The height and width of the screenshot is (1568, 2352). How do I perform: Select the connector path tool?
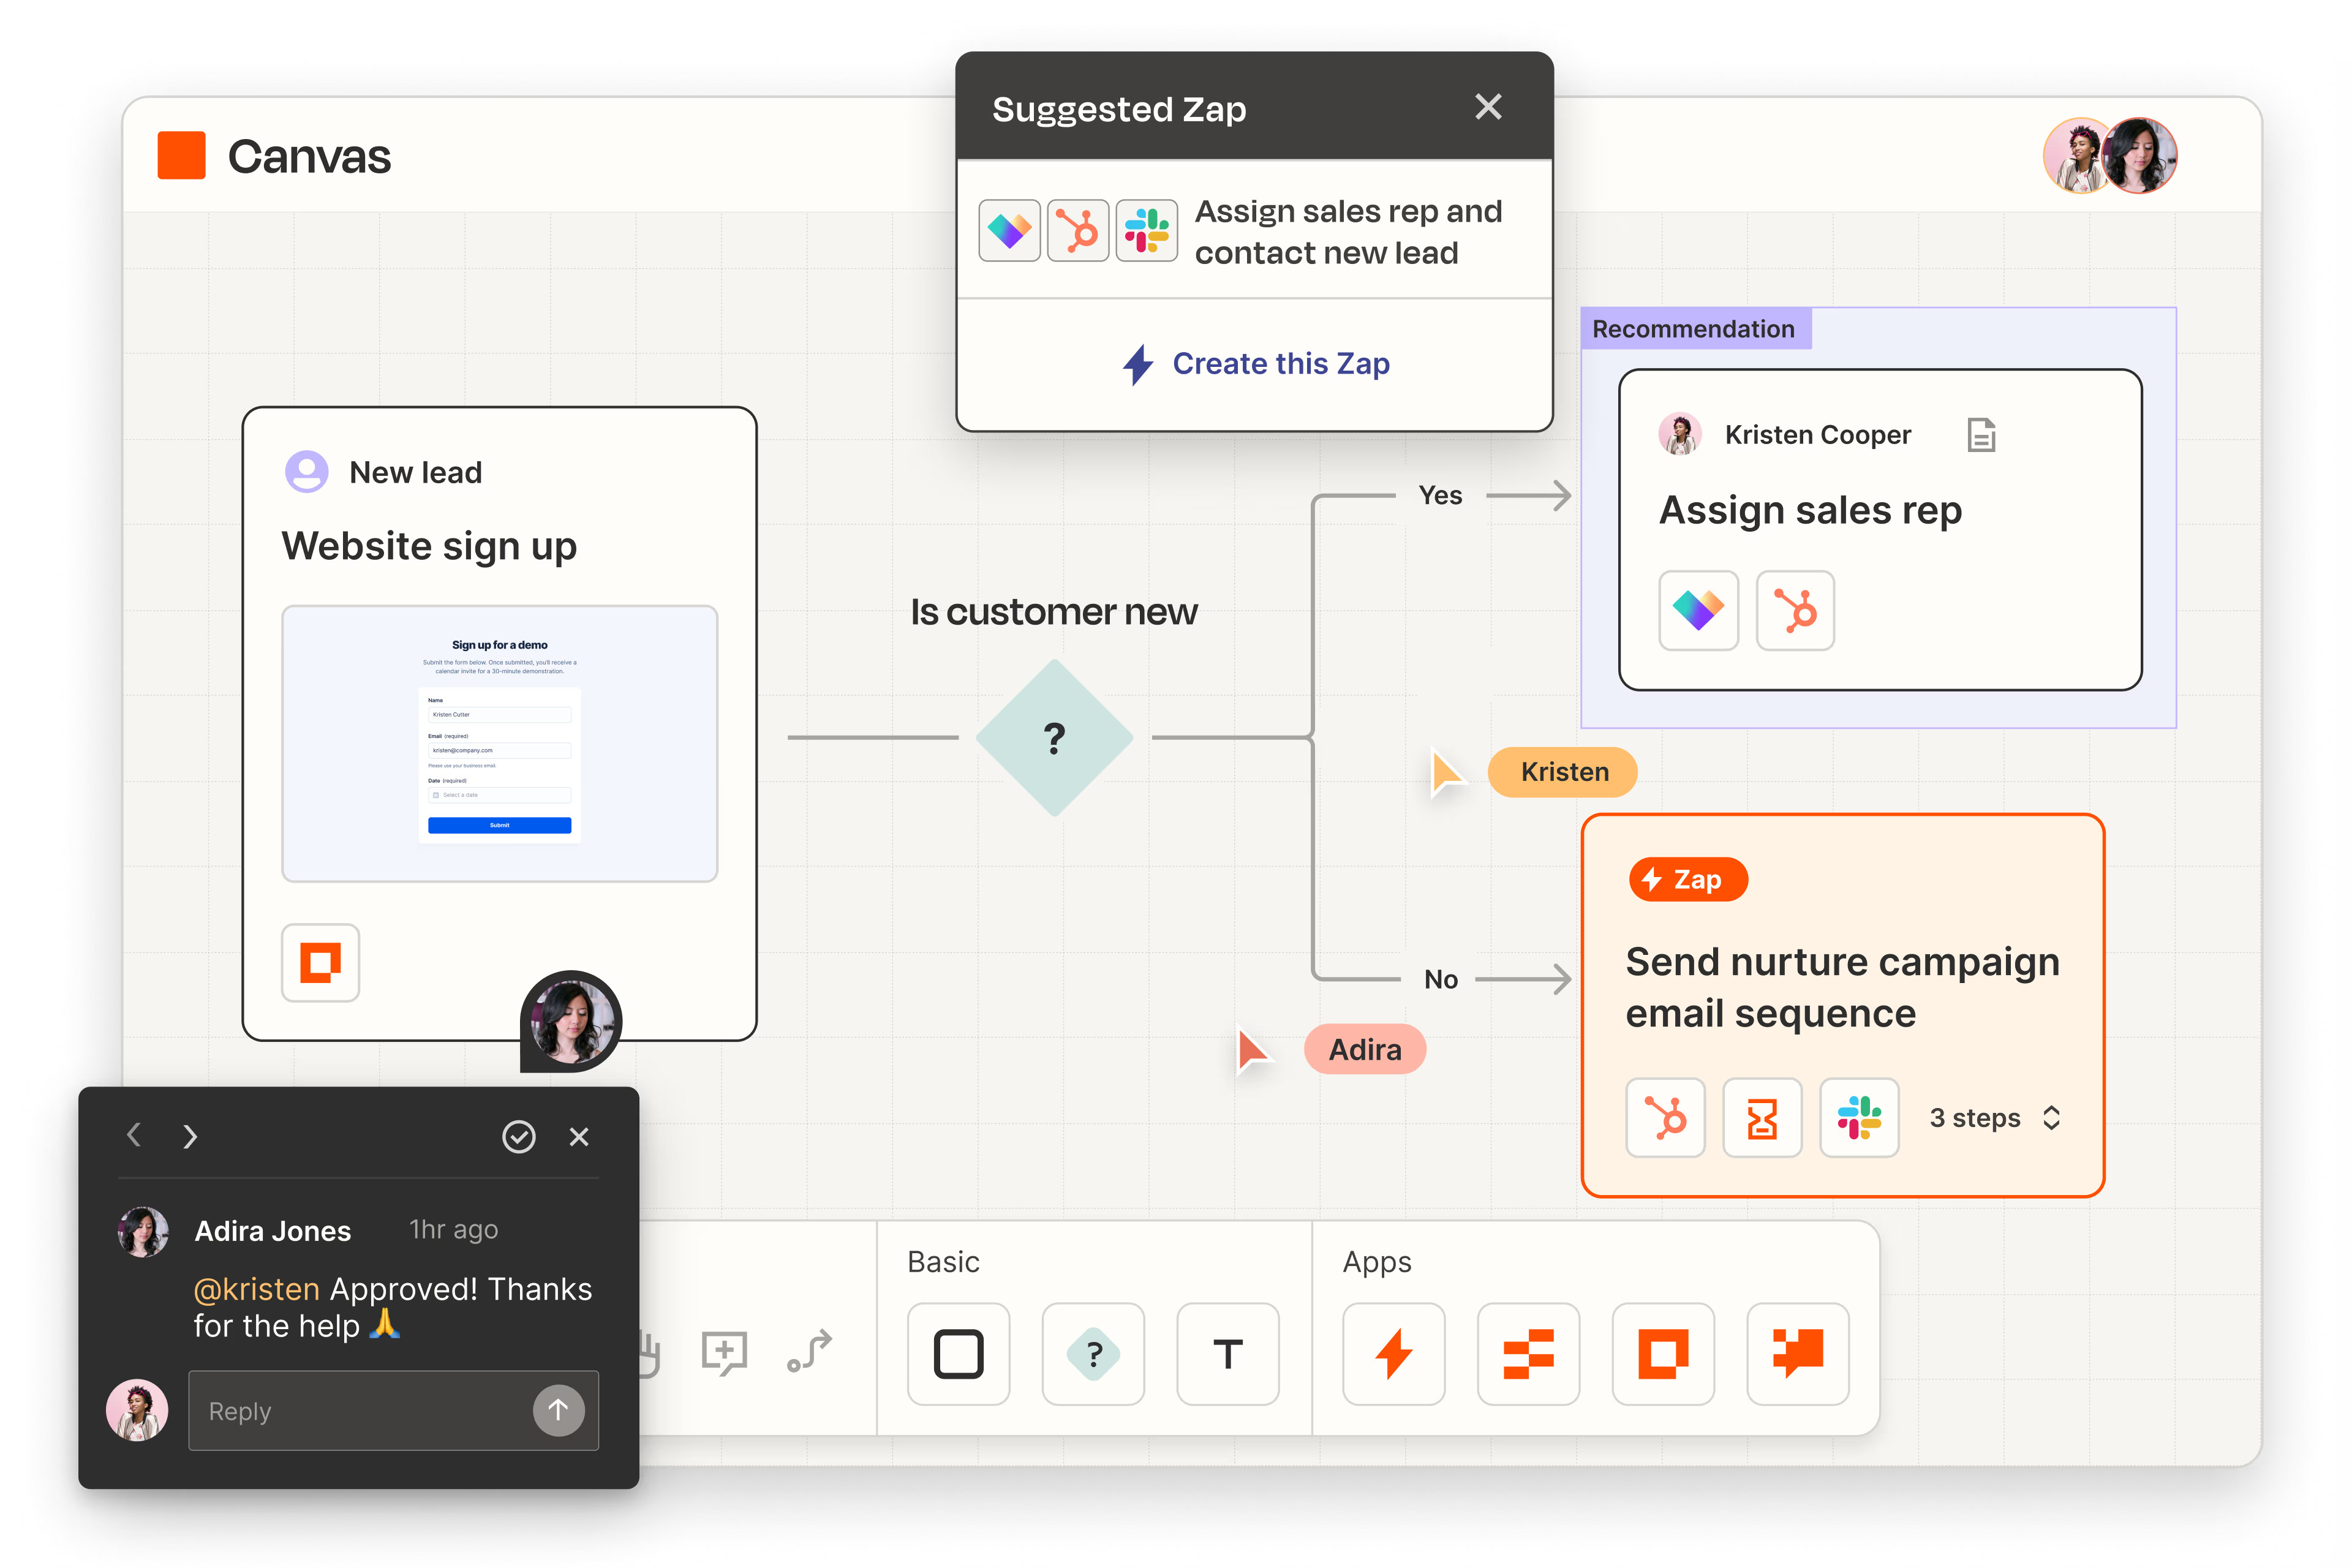coord(809,1351)
